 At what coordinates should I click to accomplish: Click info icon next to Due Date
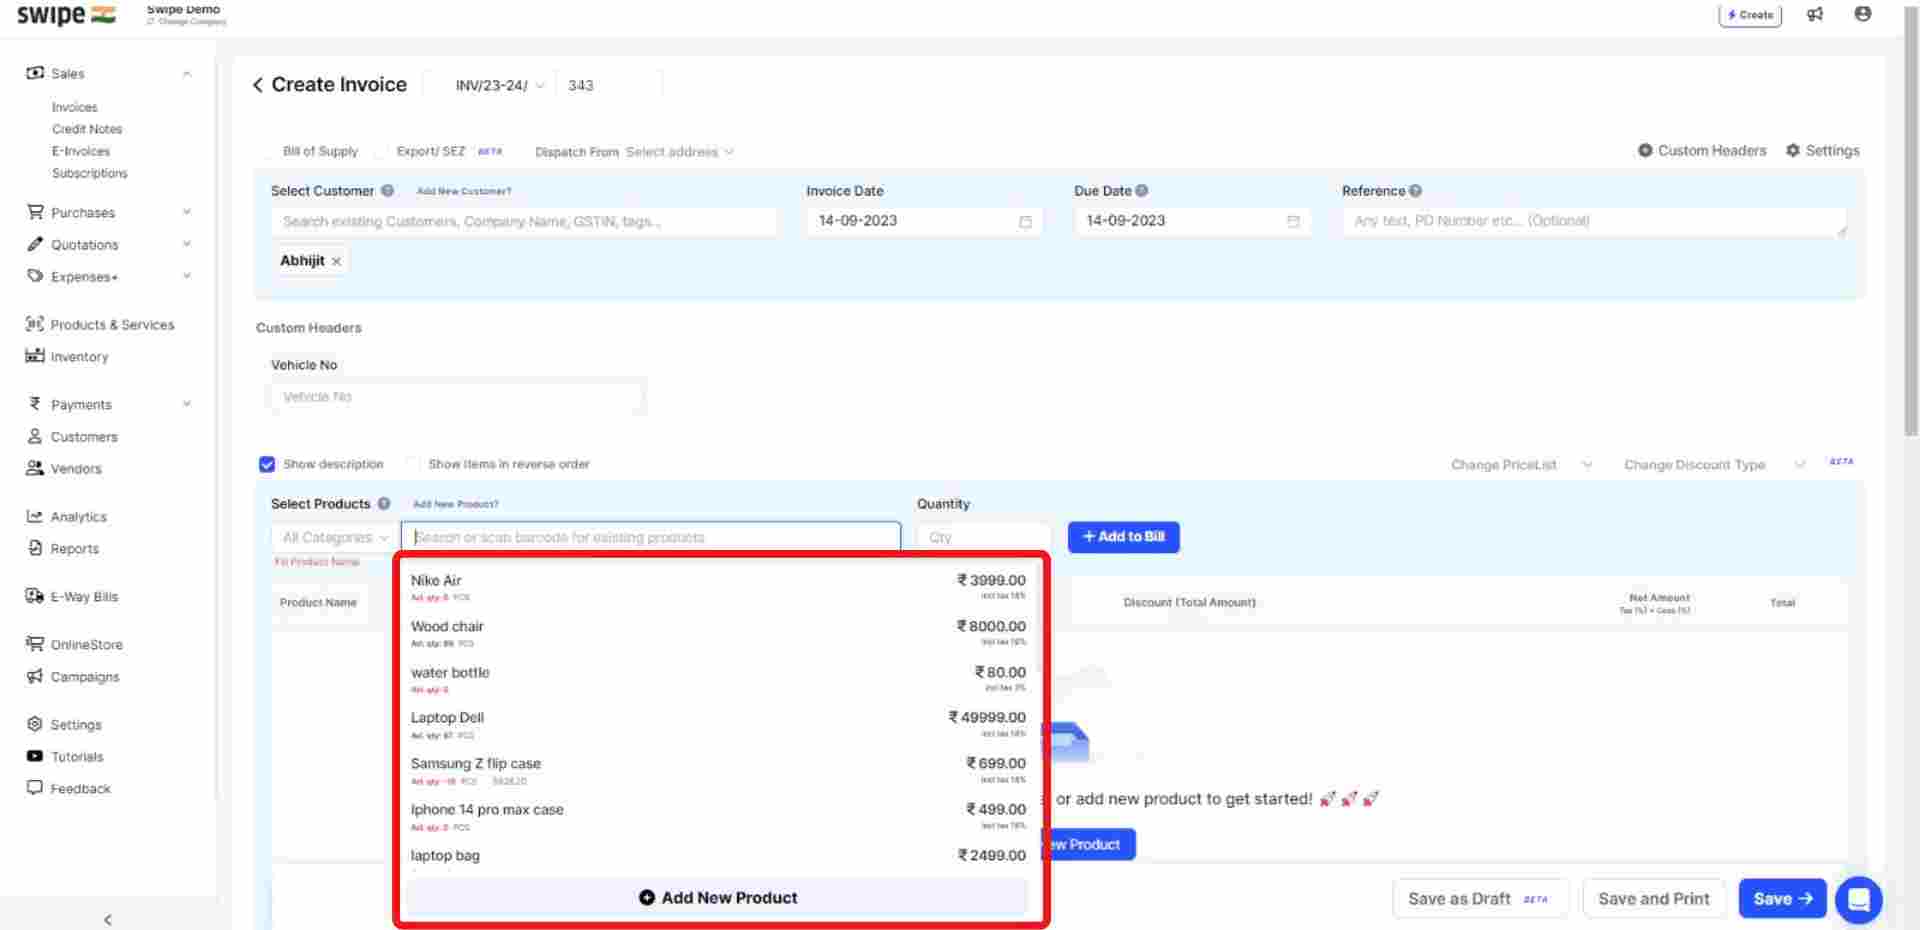(x=1142, y=190)
